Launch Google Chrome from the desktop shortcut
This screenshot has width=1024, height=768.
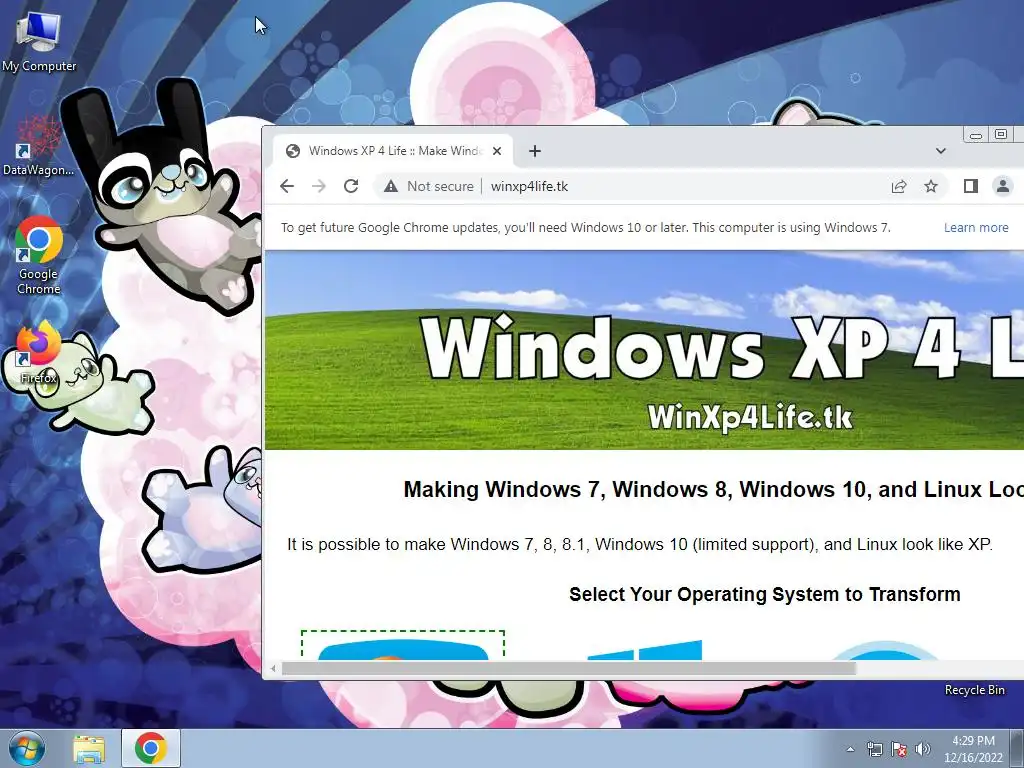click(x=39, y=255)
